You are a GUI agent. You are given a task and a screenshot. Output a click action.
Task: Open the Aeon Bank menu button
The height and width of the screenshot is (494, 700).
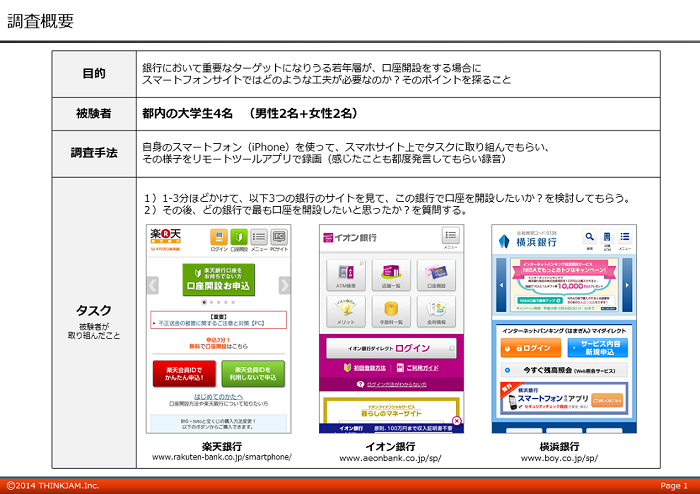450,237
